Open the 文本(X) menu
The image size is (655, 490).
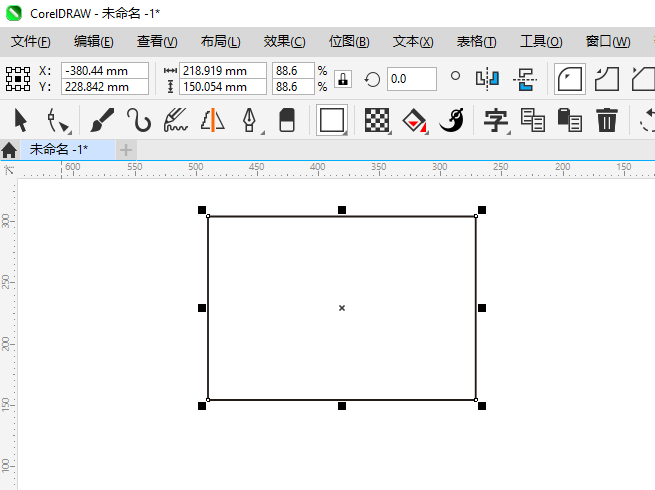[x=413, y=41]
